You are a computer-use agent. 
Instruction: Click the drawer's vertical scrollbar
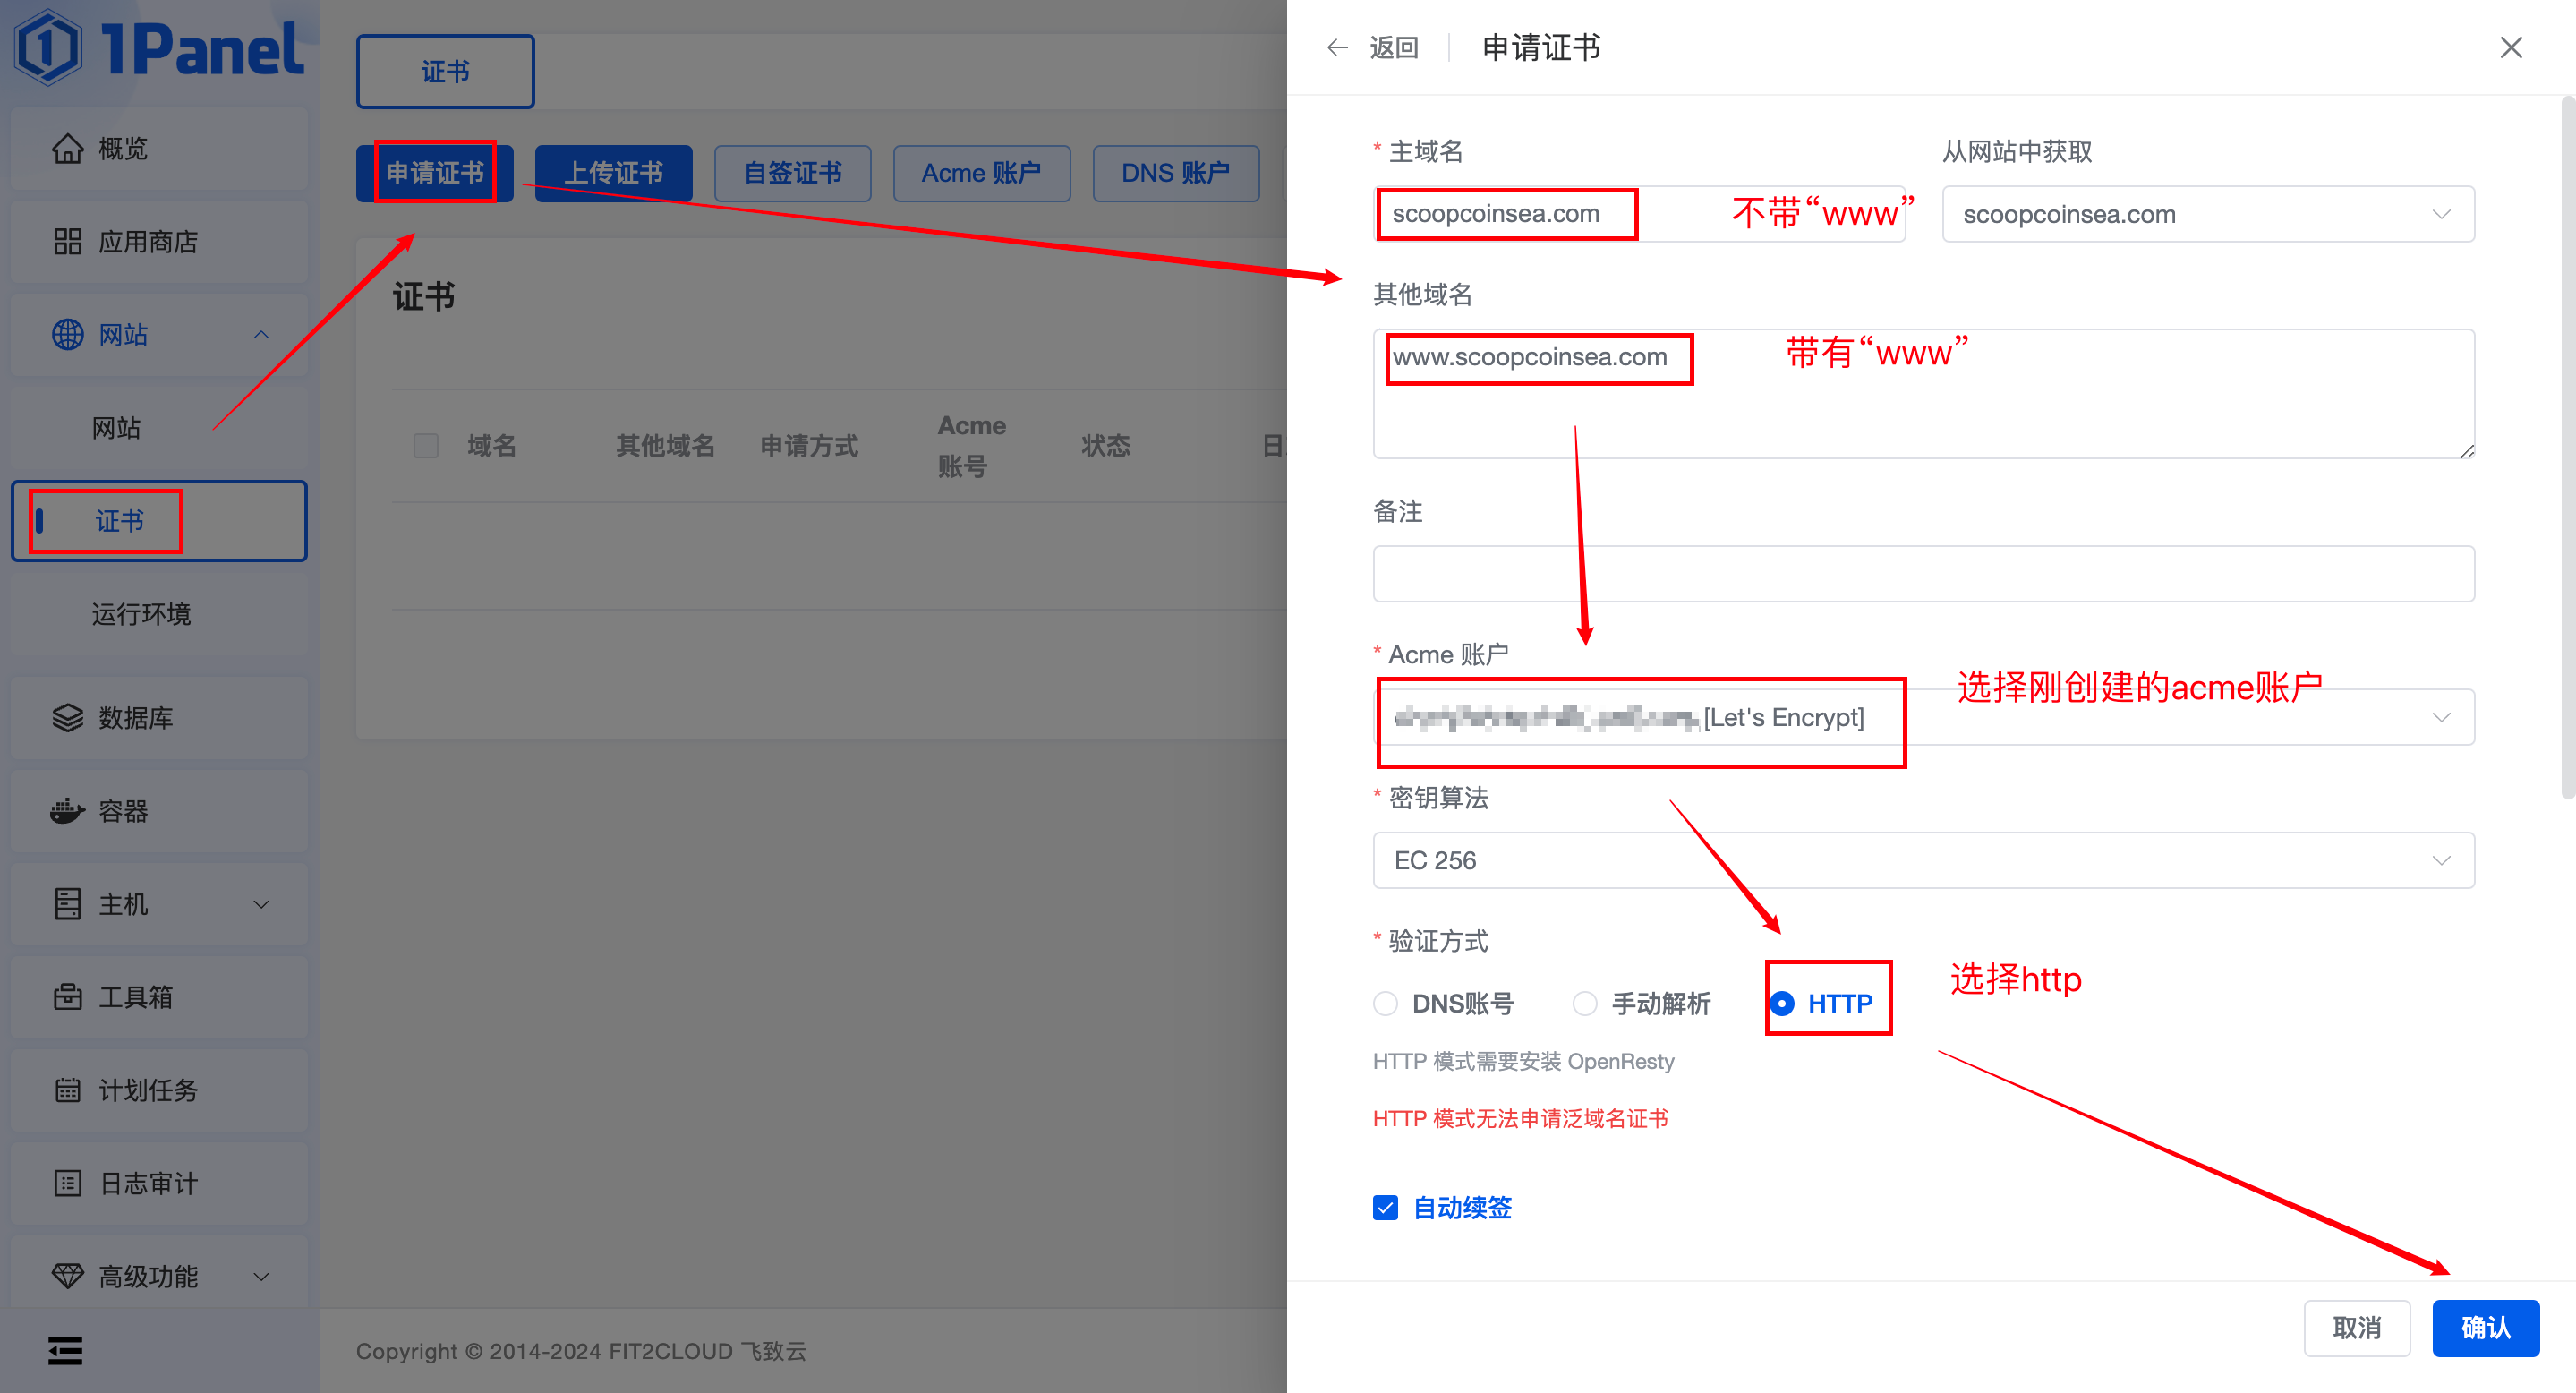2568,447
